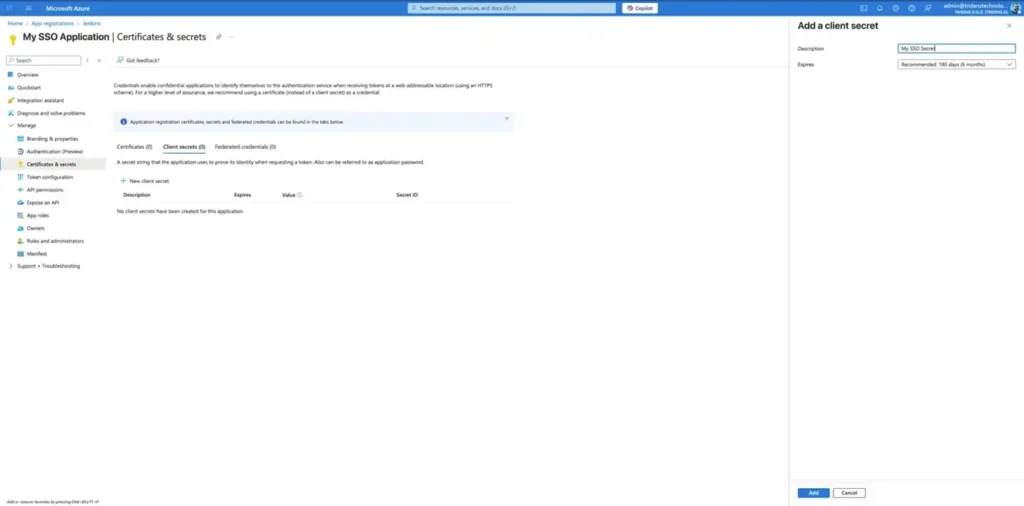Open the admin account avatar menu
The image size is (1024, 506).
(1015, 8)
